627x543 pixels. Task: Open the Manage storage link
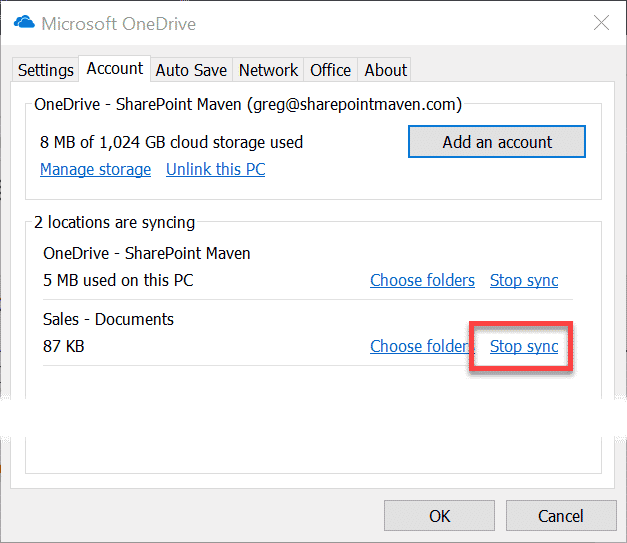(96, 170)
